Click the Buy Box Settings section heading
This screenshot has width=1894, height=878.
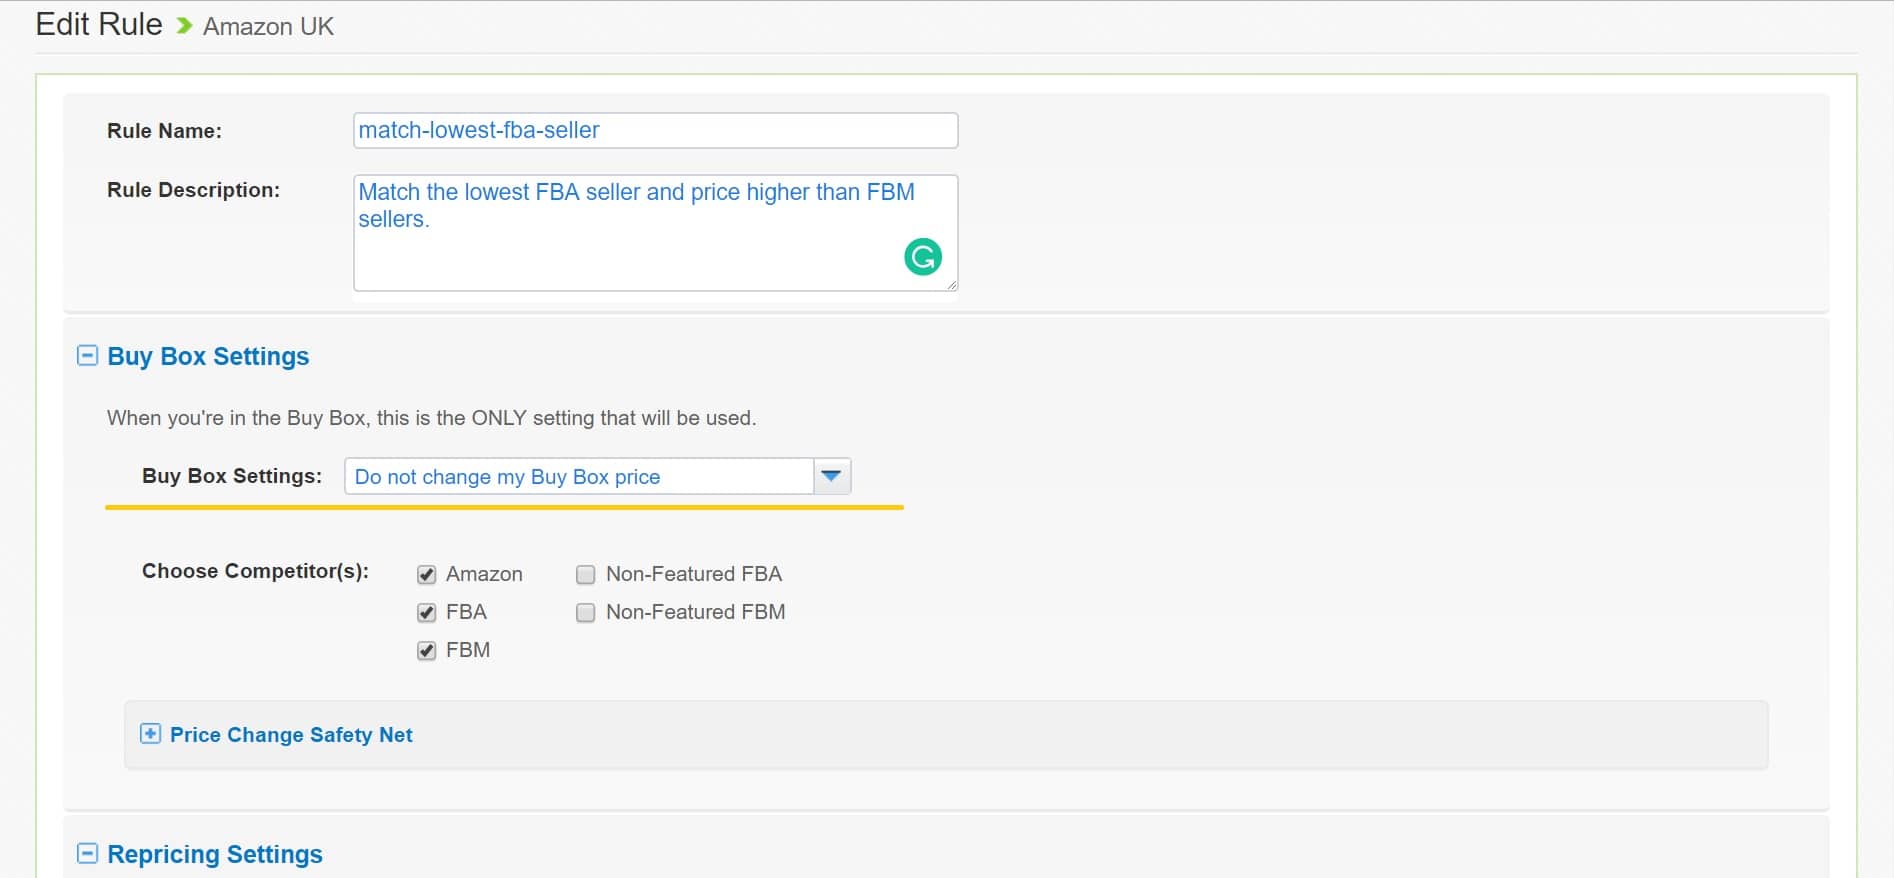click(x=208, y=356)
